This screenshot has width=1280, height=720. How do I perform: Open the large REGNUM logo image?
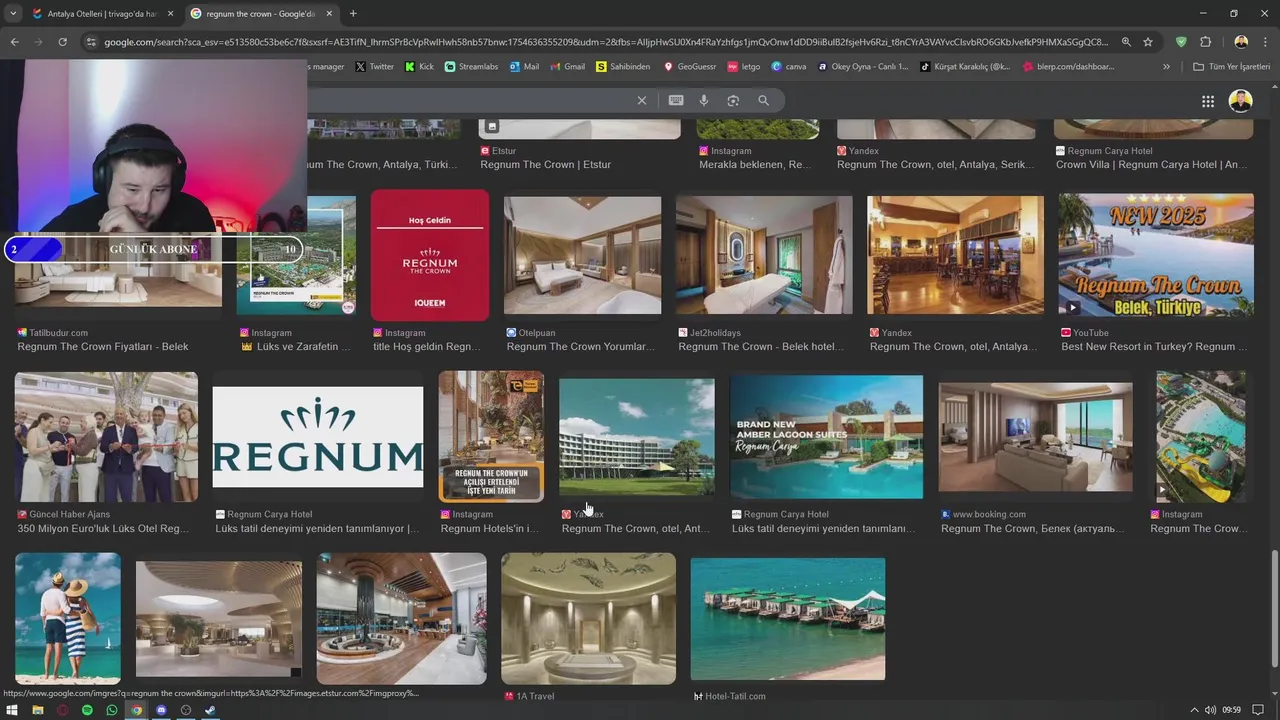pos(318,437)
